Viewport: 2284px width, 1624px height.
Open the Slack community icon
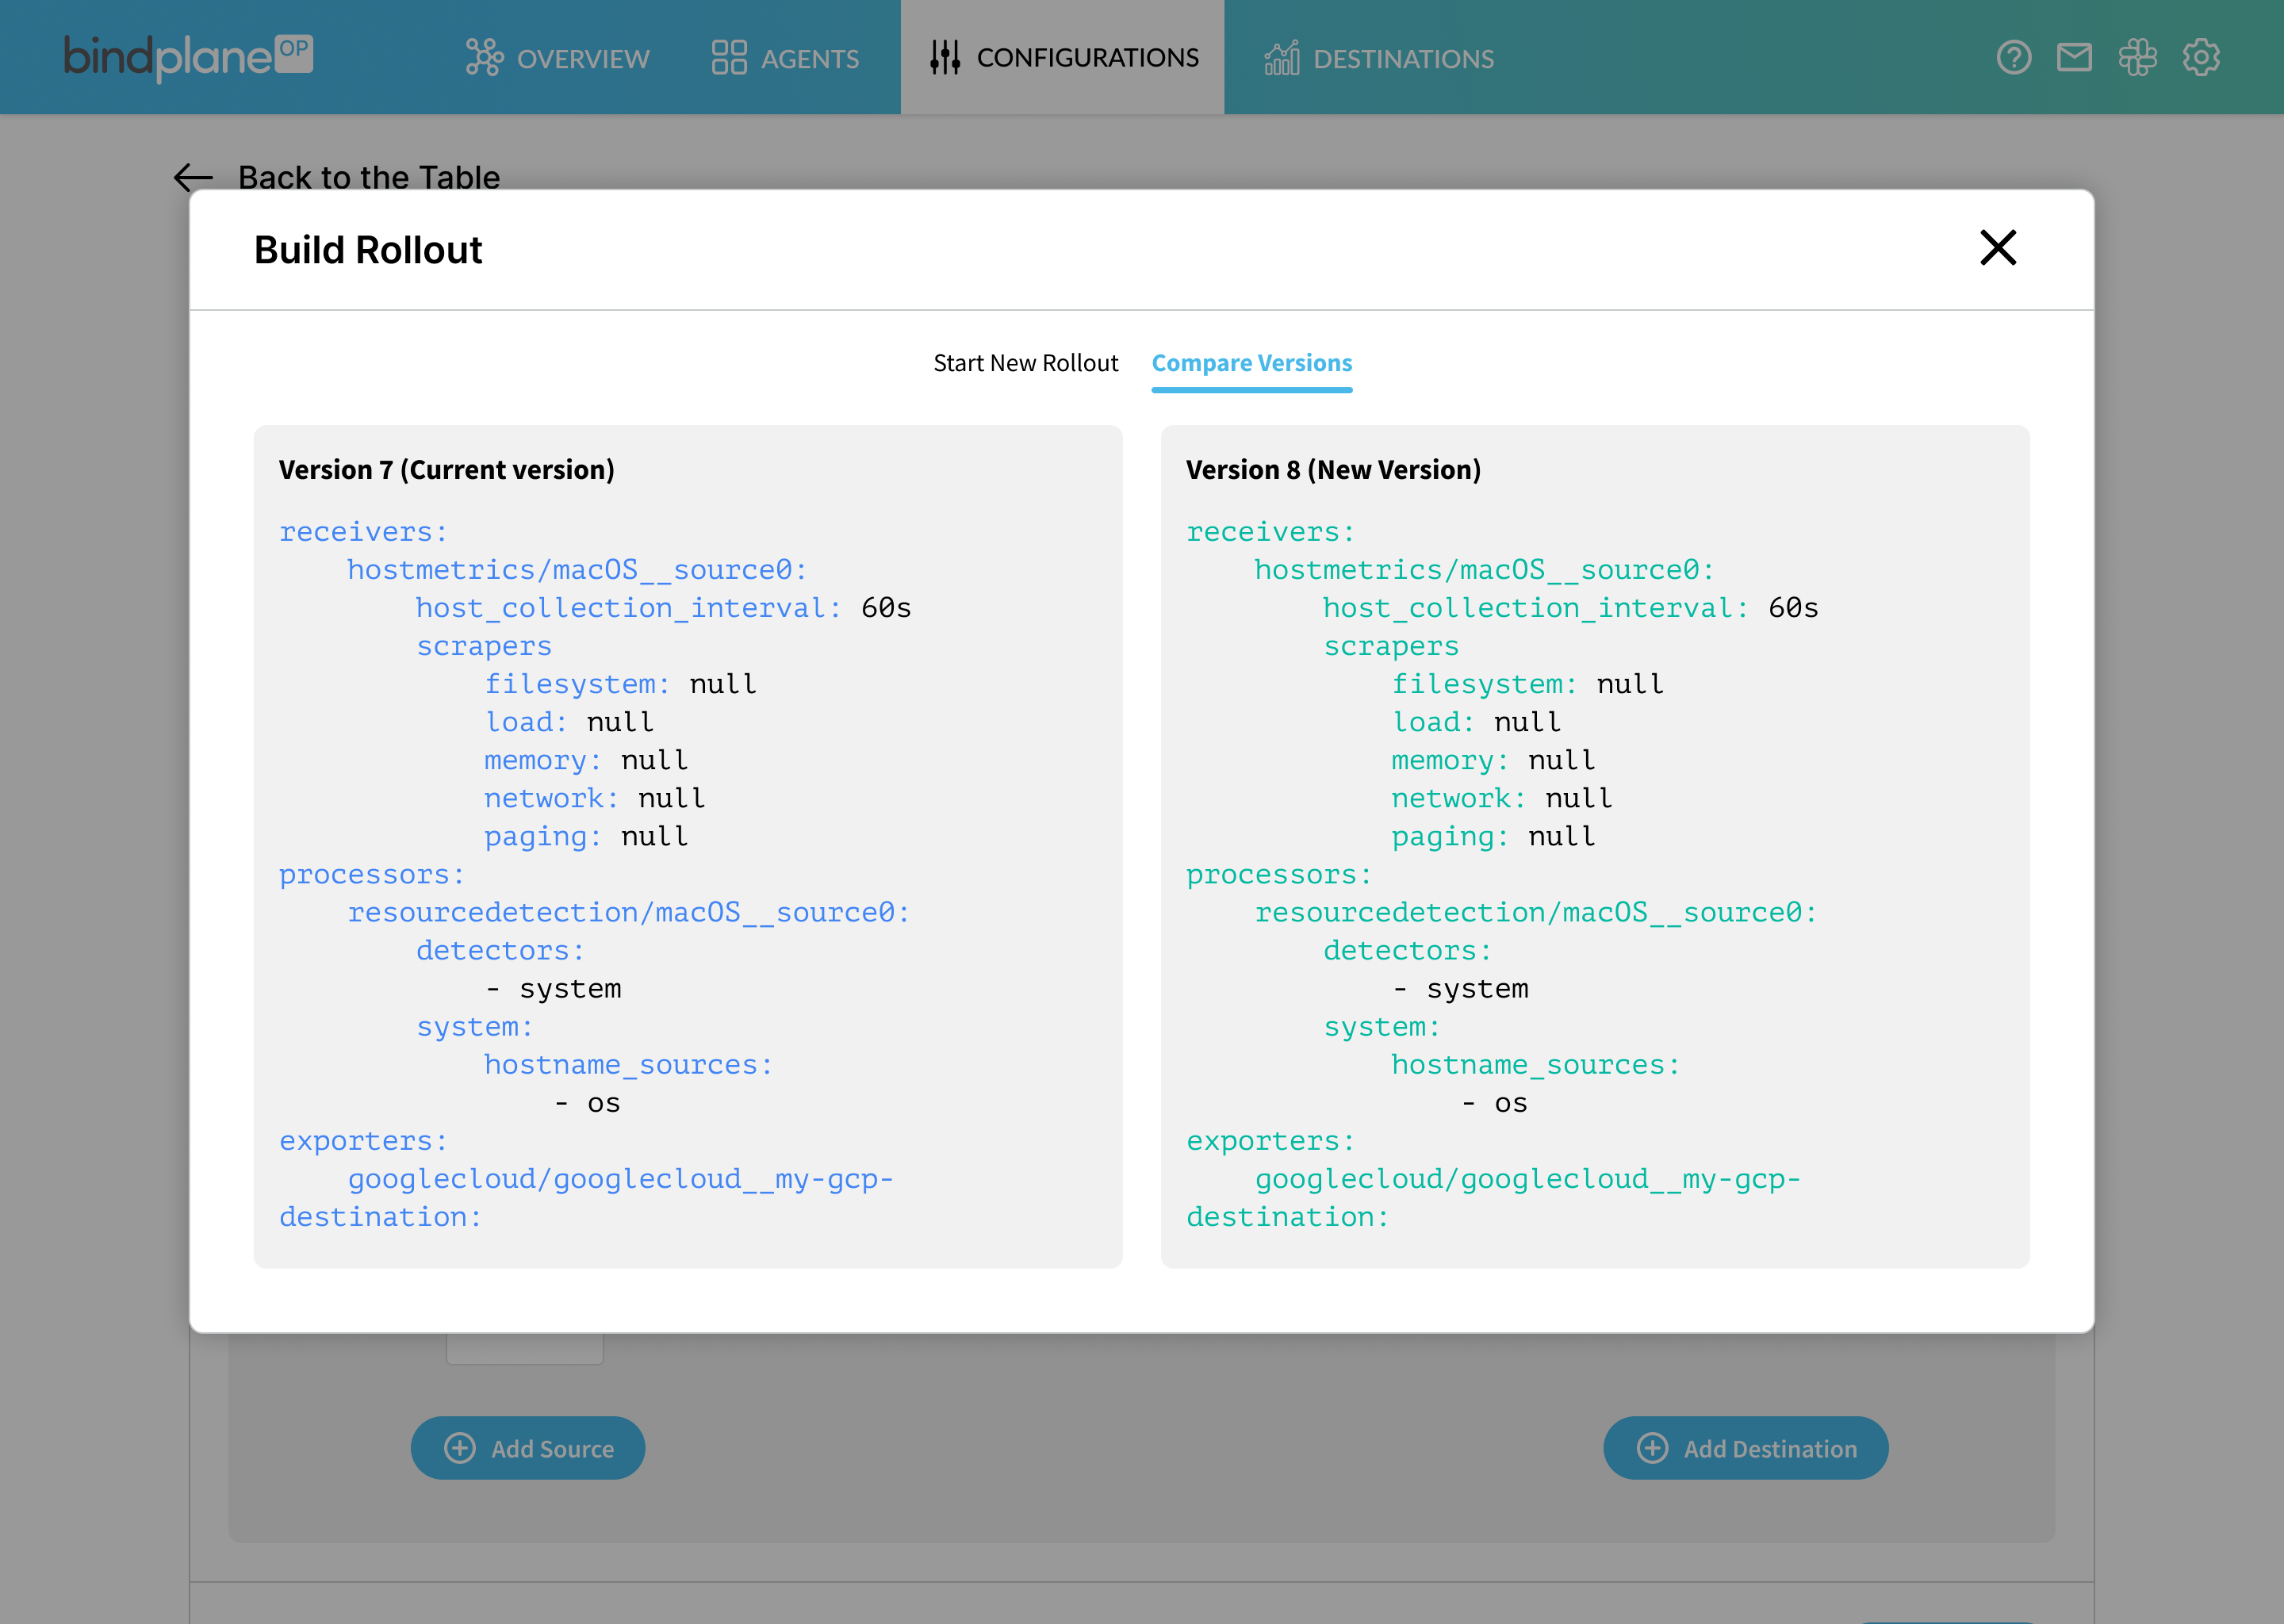click(2137, 58)
